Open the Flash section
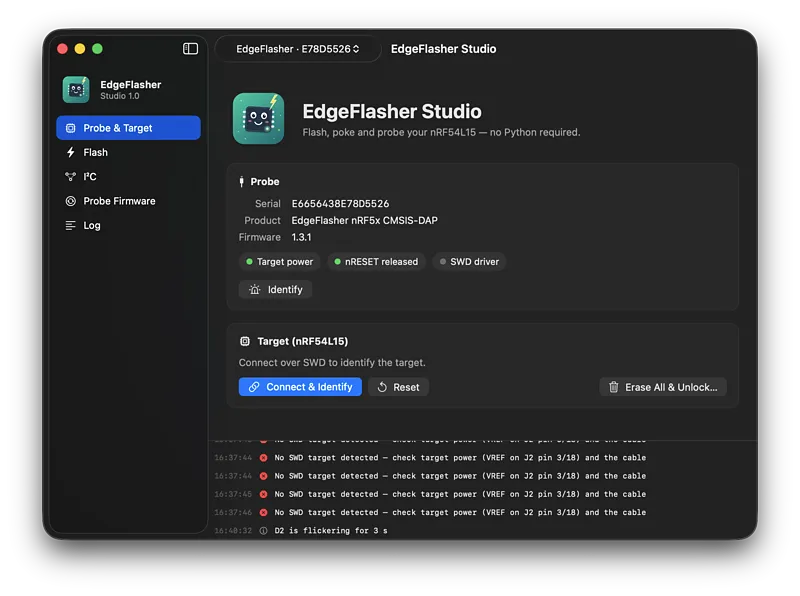Viewport: 800px width, 596px height. coord(129,152)
